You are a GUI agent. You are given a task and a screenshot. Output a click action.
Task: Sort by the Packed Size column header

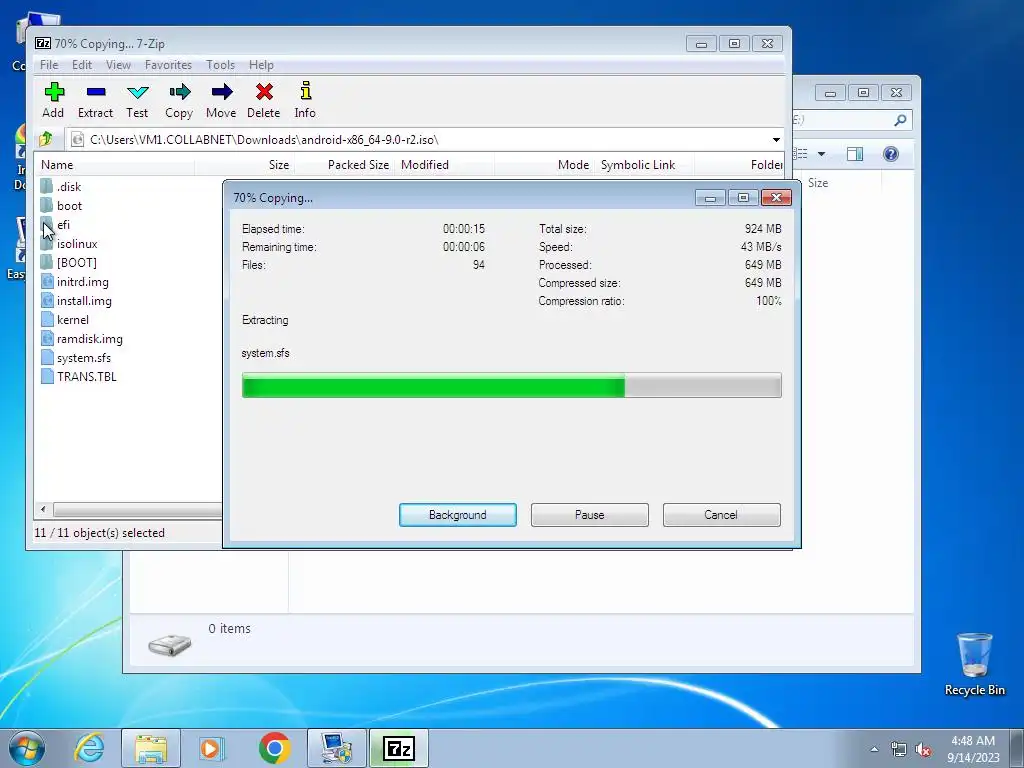pyautogui.click(x=344, y=165)
